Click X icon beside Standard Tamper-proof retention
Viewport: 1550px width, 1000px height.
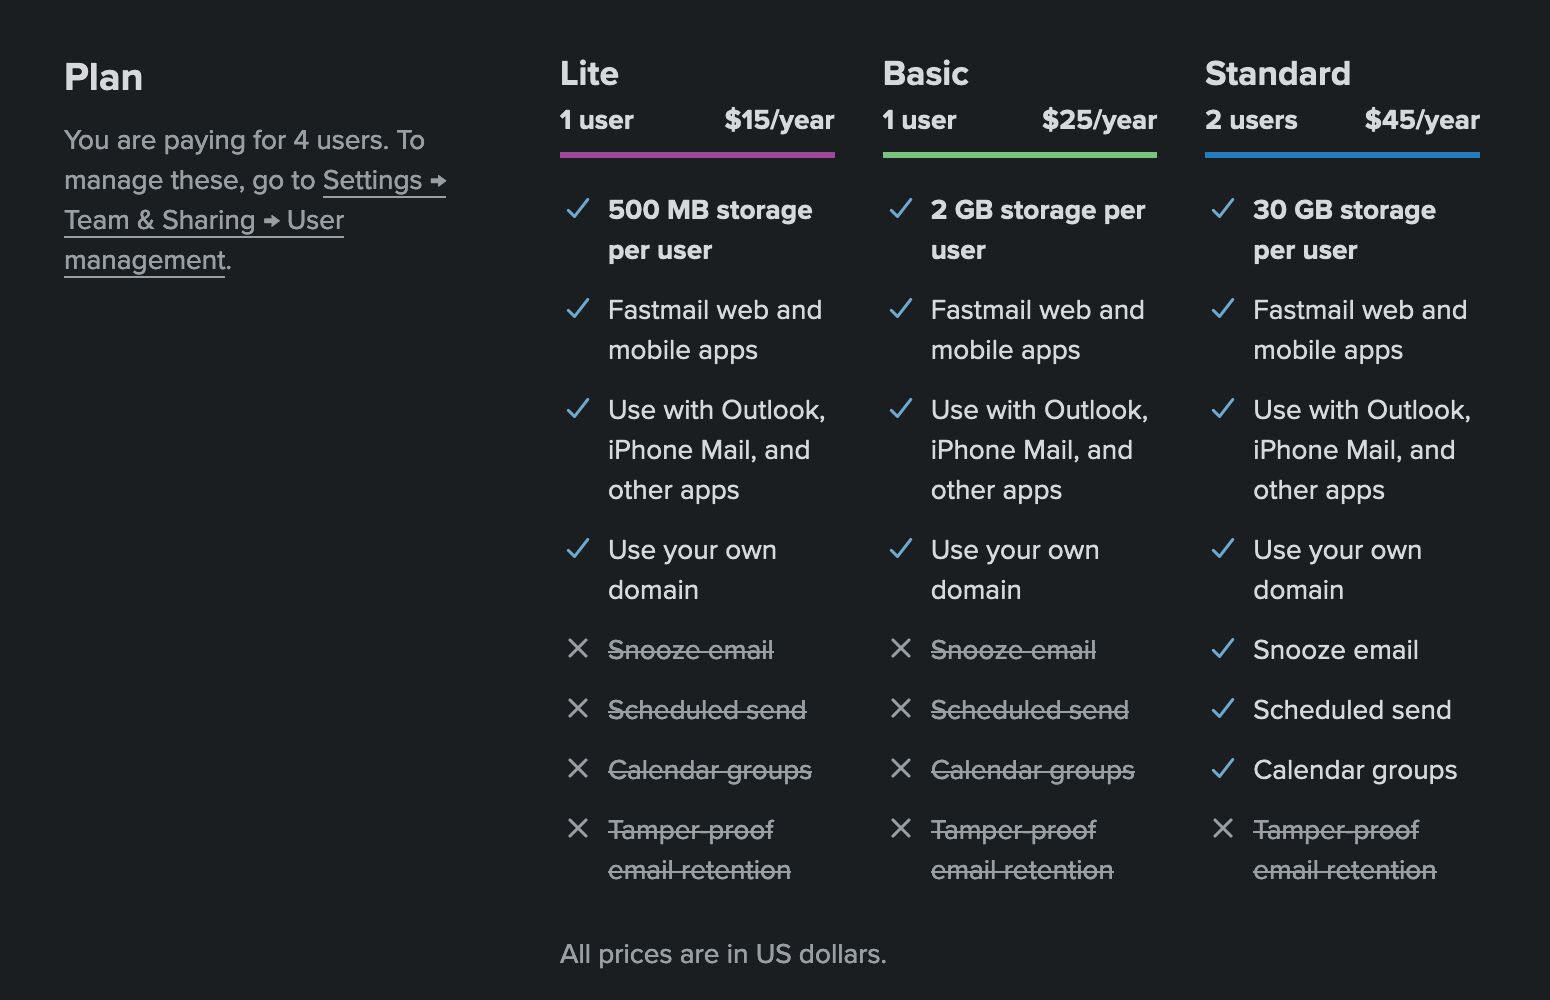(x=1223, y=829)
